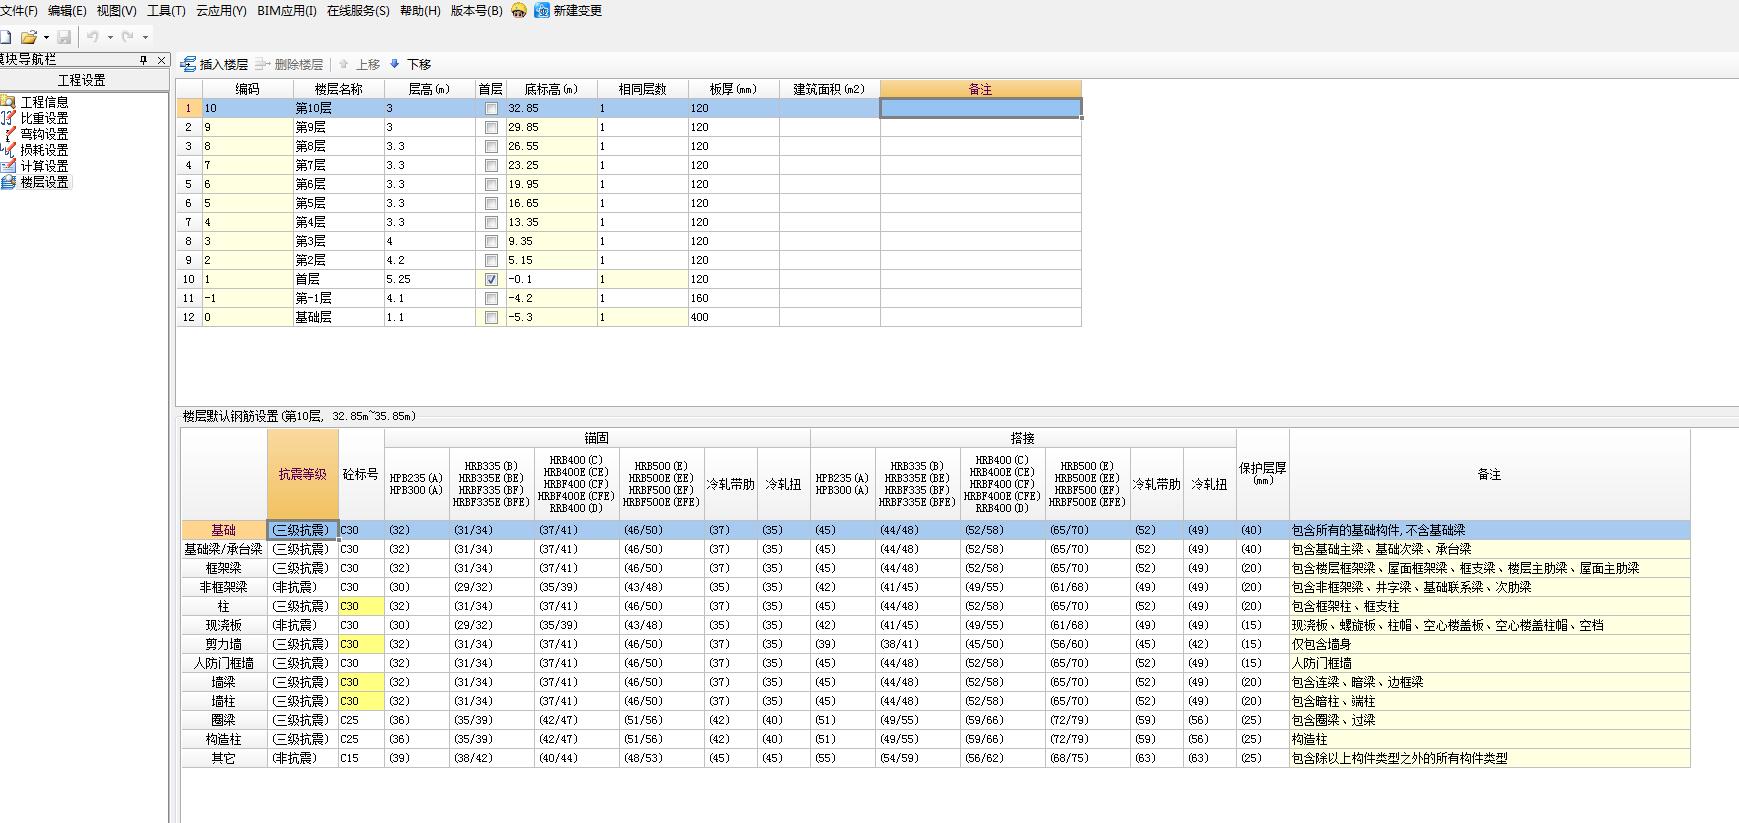Image resolution: width=1739 pixels, height=823 pixels.
Task: Click 底标高 cell -5.3 of 基础层
Action: coord(551,317)
